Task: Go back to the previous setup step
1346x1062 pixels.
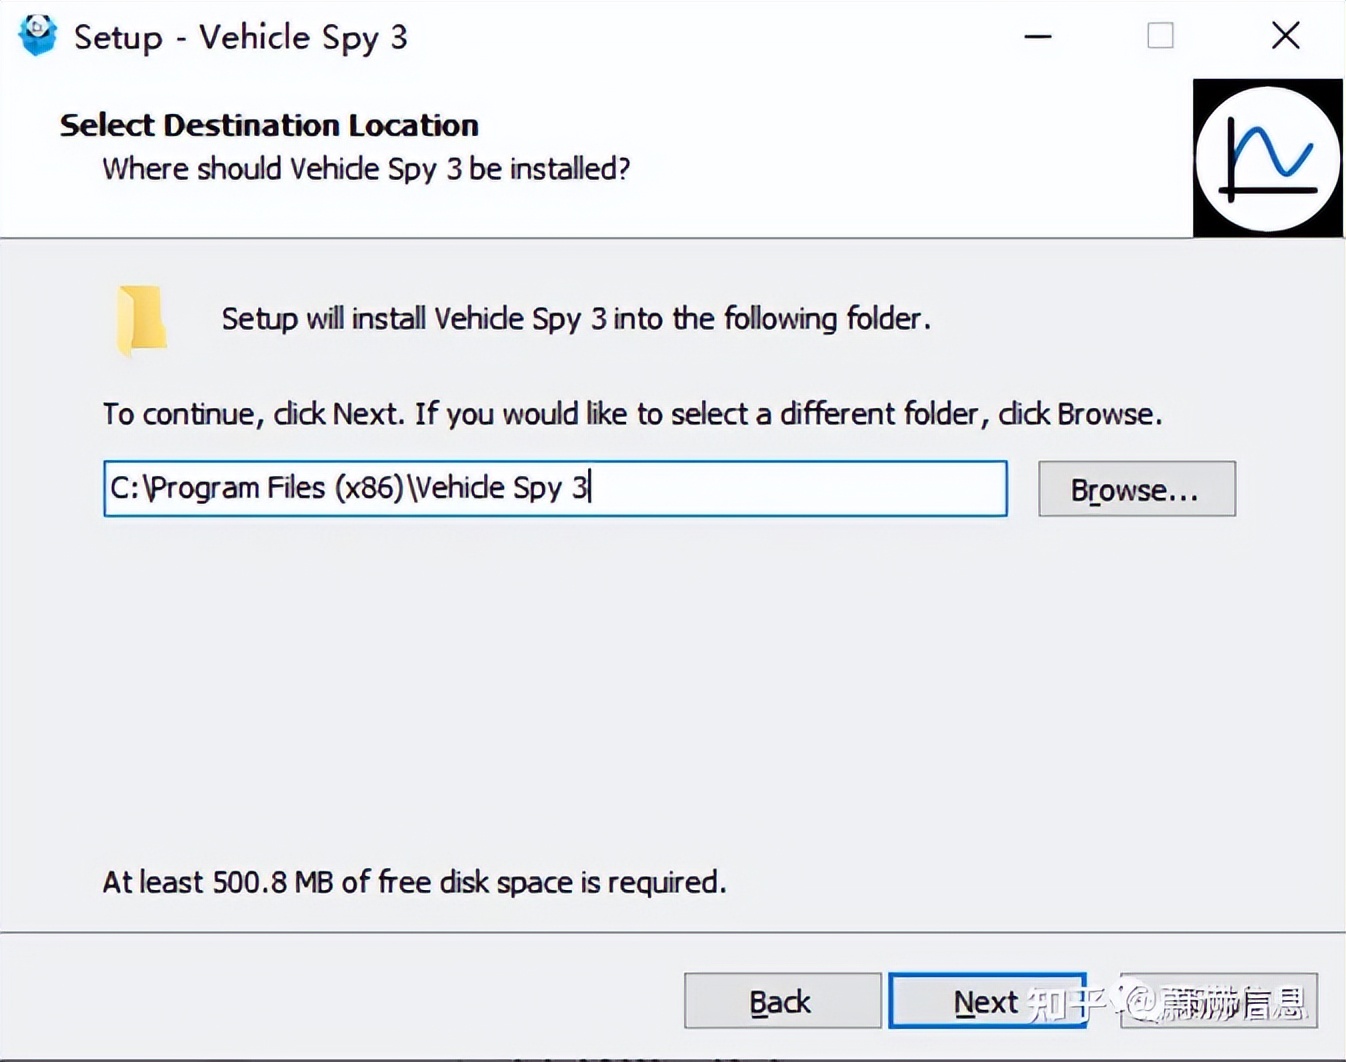Action: 781,1001
